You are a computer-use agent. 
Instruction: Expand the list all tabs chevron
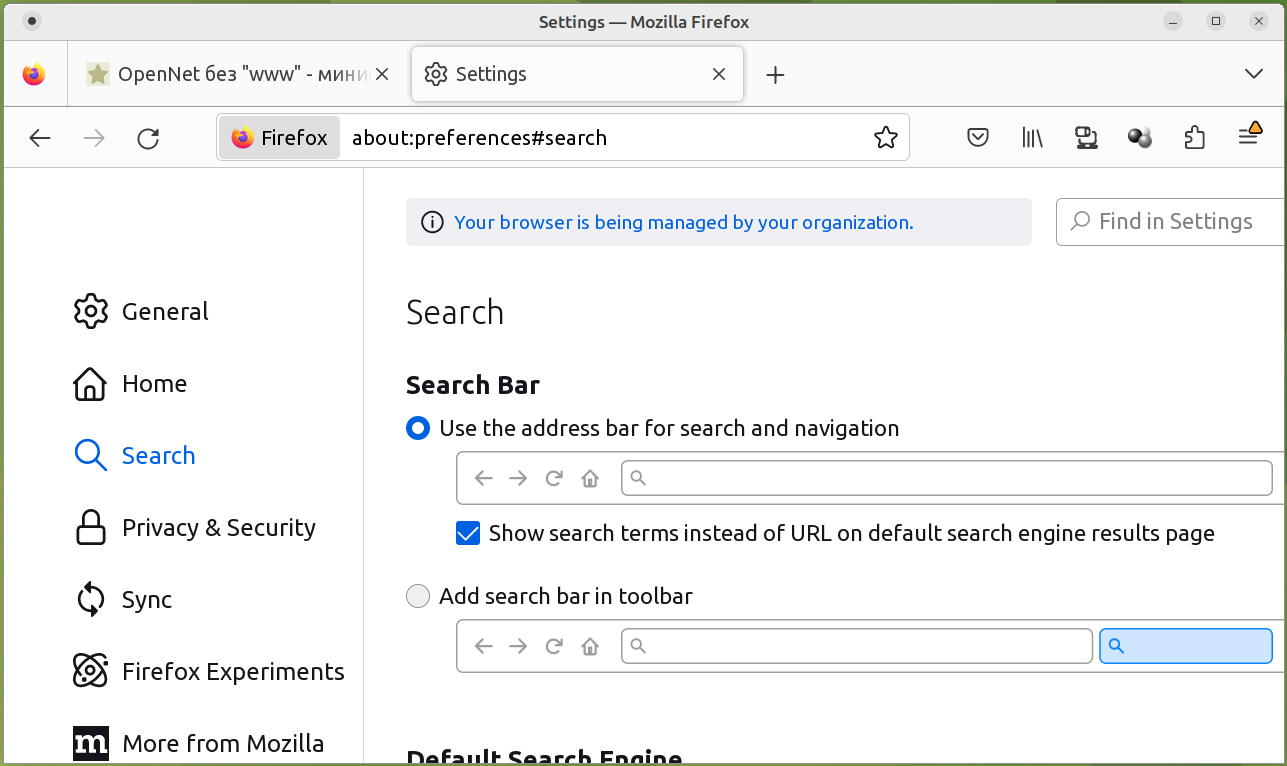point(1254,74)
